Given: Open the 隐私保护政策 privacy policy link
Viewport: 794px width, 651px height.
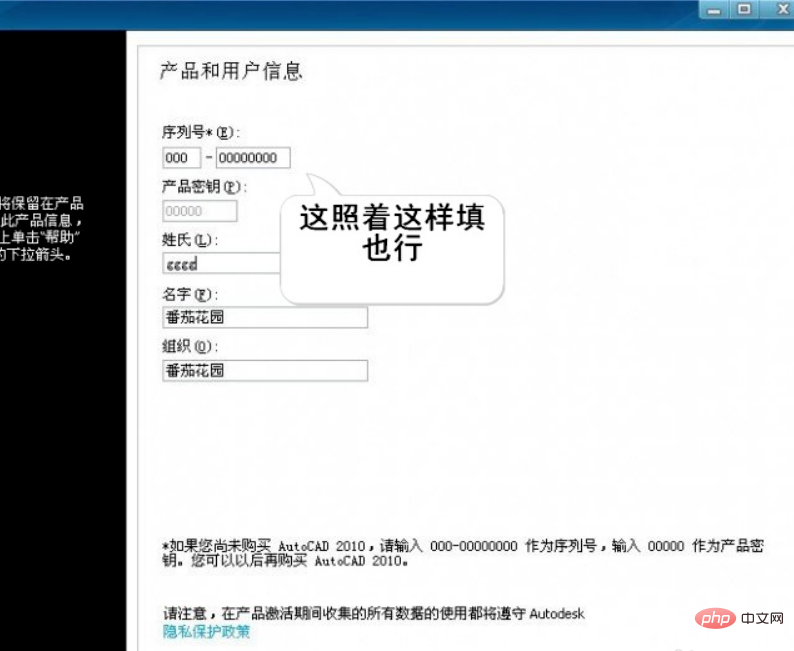Looking at the screenshot, I should (206, 631).
